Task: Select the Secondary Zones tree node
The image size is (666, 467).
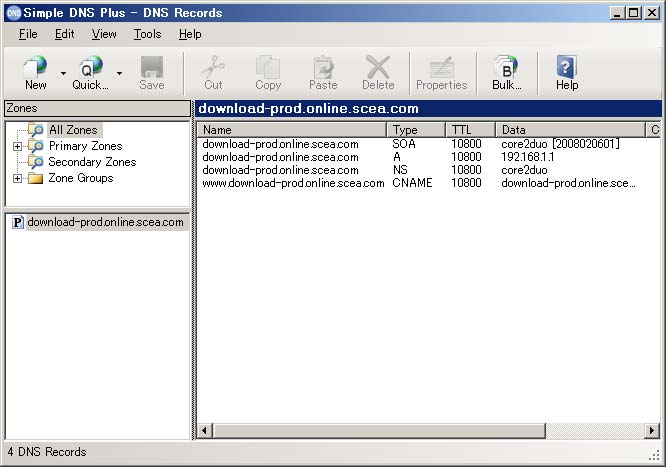Action: point(92,162)
